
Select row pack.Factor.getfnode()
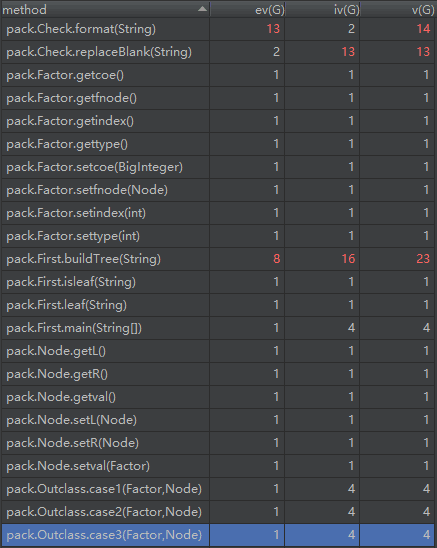[x=218, y=98]
